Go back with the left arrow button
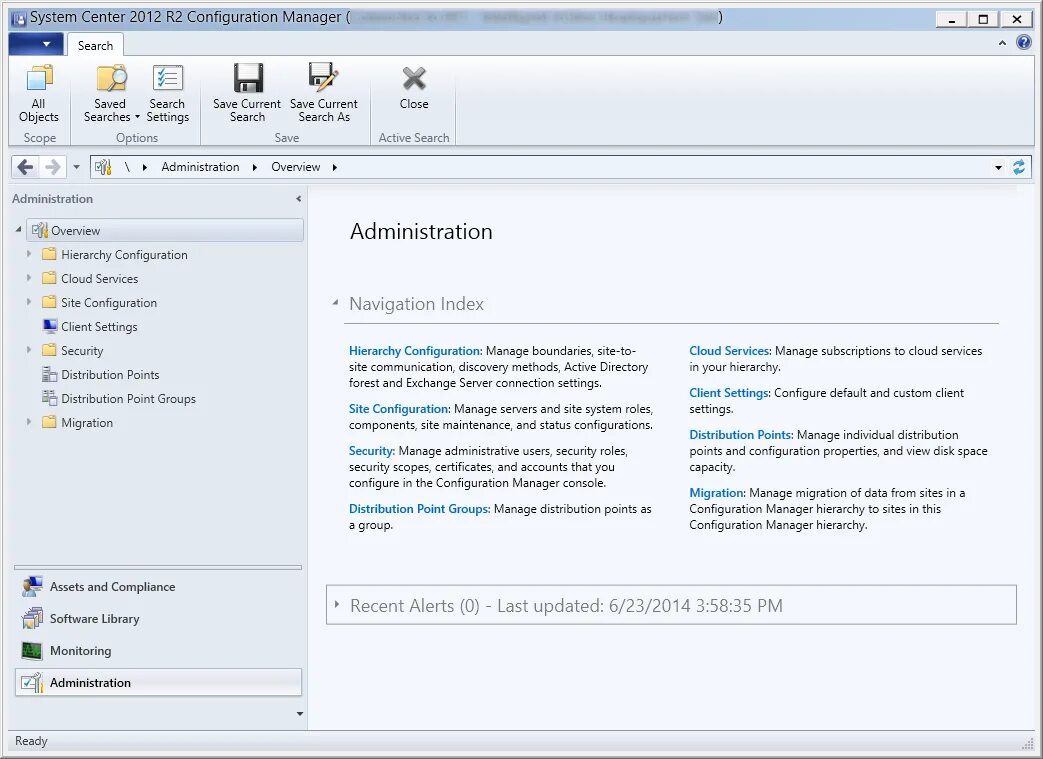This screenshot has width=1043, height=759. (25, 167)
